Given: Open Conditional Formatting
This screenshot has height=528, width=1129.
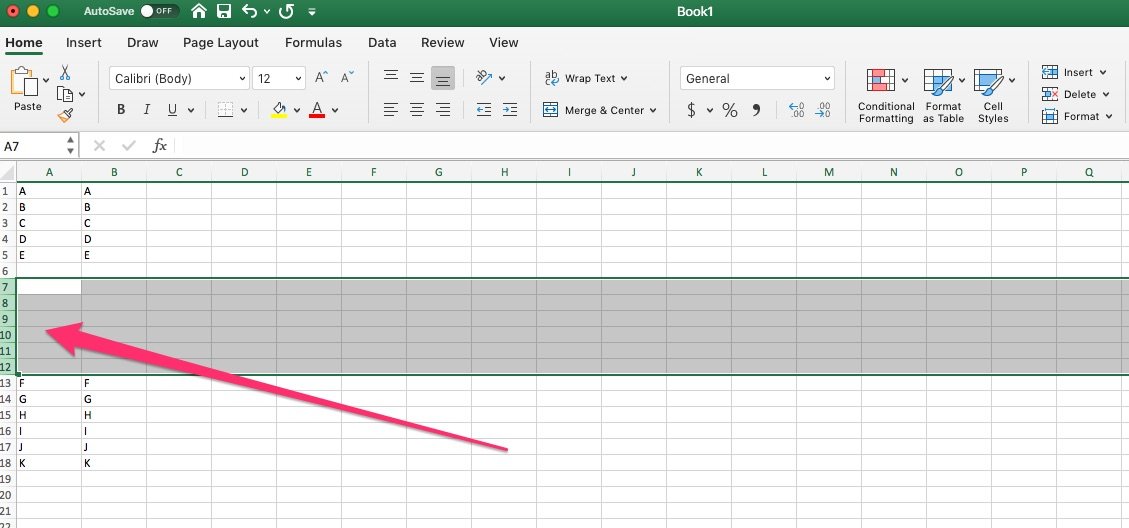Looking at the screenshot, I should pyautogui.click(x=885, y=96).
